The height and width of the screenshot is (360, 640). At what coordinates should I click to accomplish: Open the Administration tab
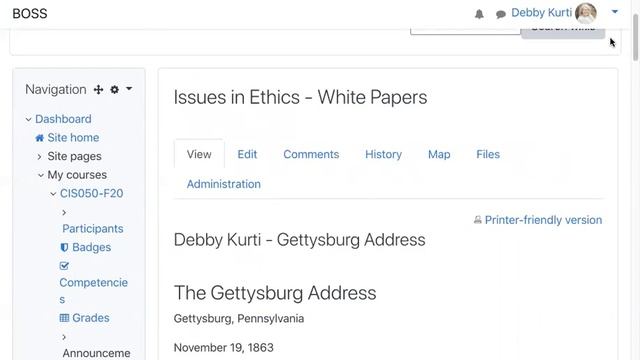pos(224,184)
